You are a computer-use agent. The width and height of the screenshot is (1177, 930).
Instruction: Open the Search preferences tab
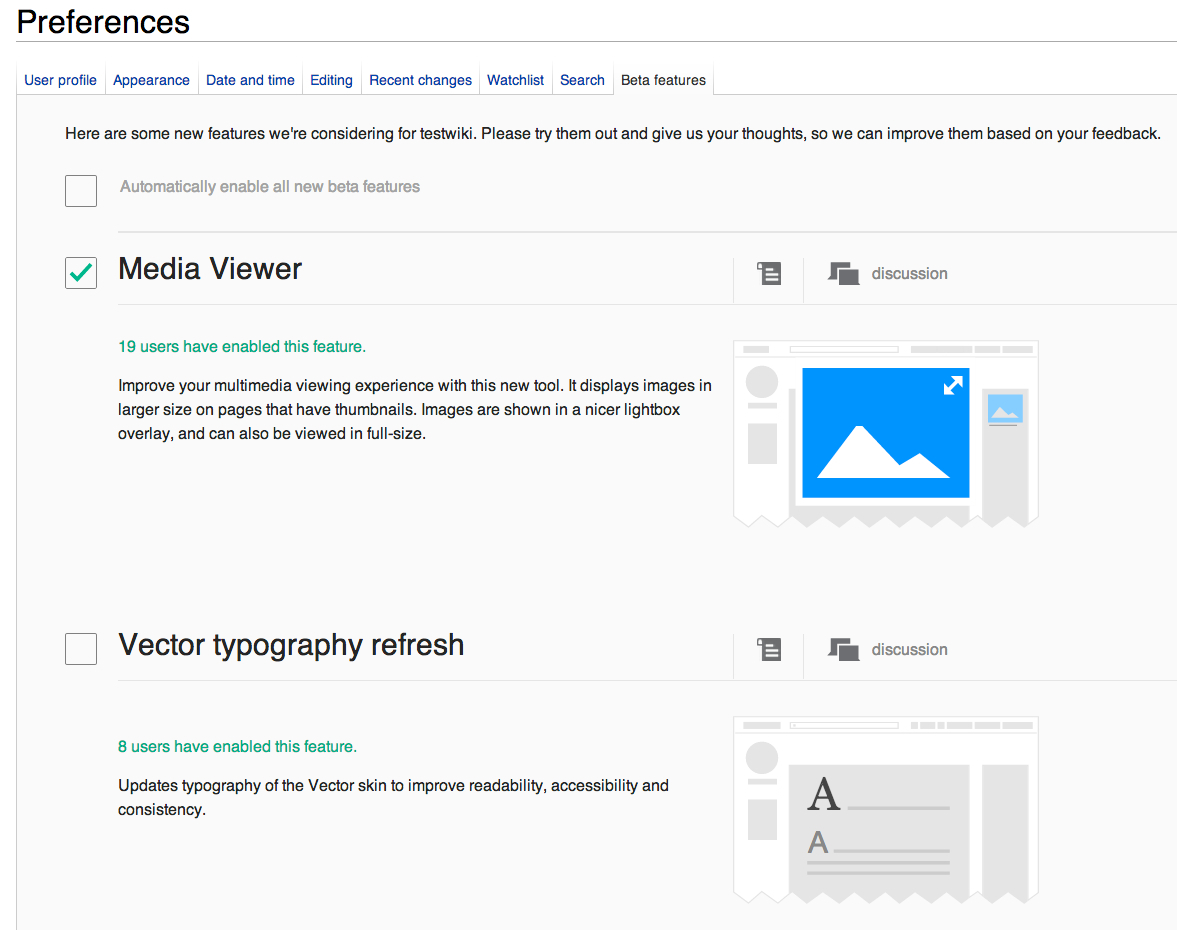point(582,80)
